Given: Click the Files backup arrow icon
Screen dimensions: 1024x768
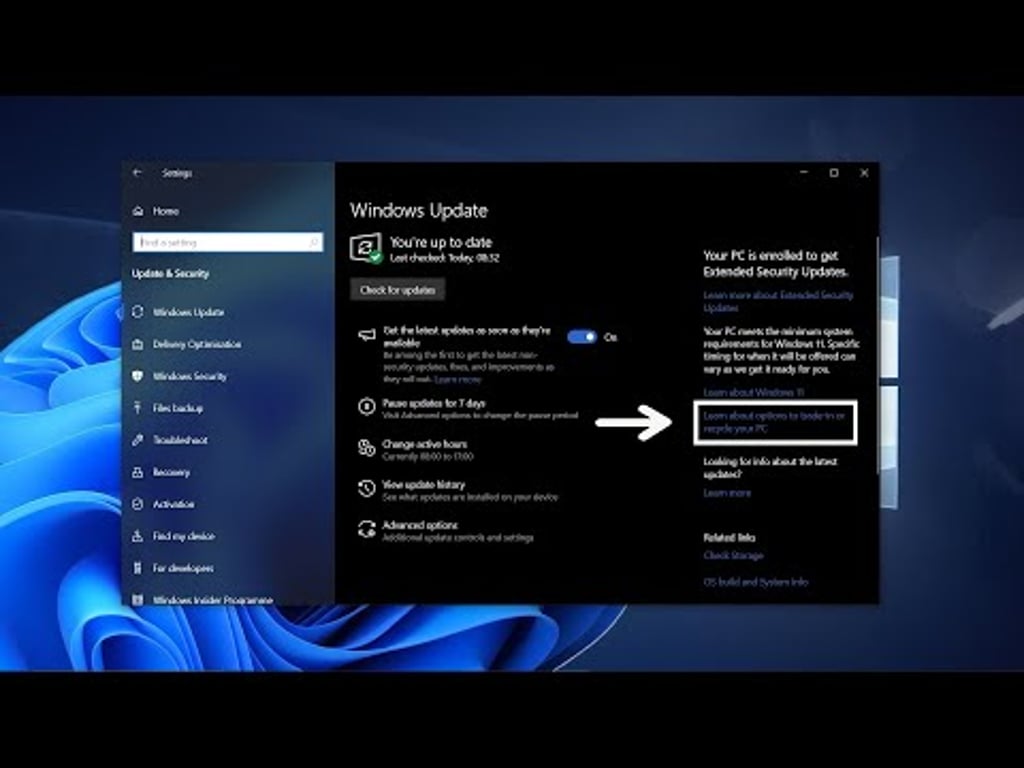Looking at the screenshot, I should tap(138, 408).
